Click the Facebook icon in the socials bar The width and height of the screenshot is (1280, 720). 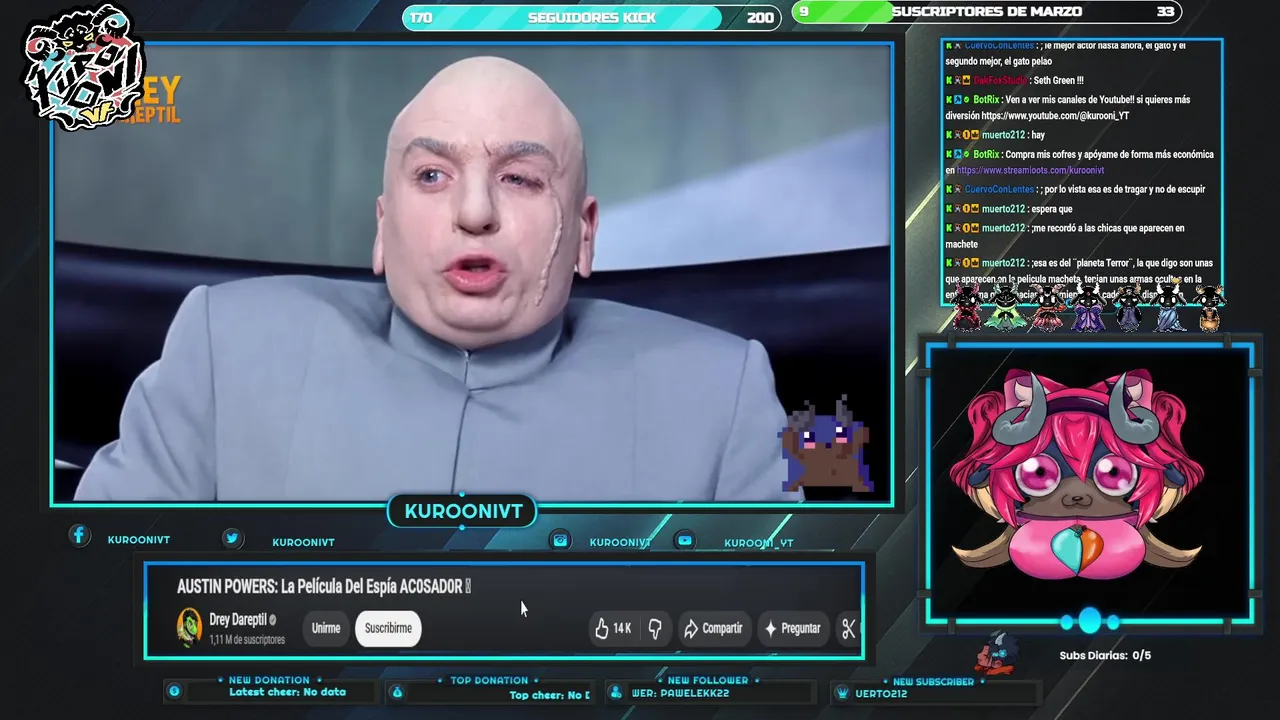pyautogui.click(x=79, y=536)
